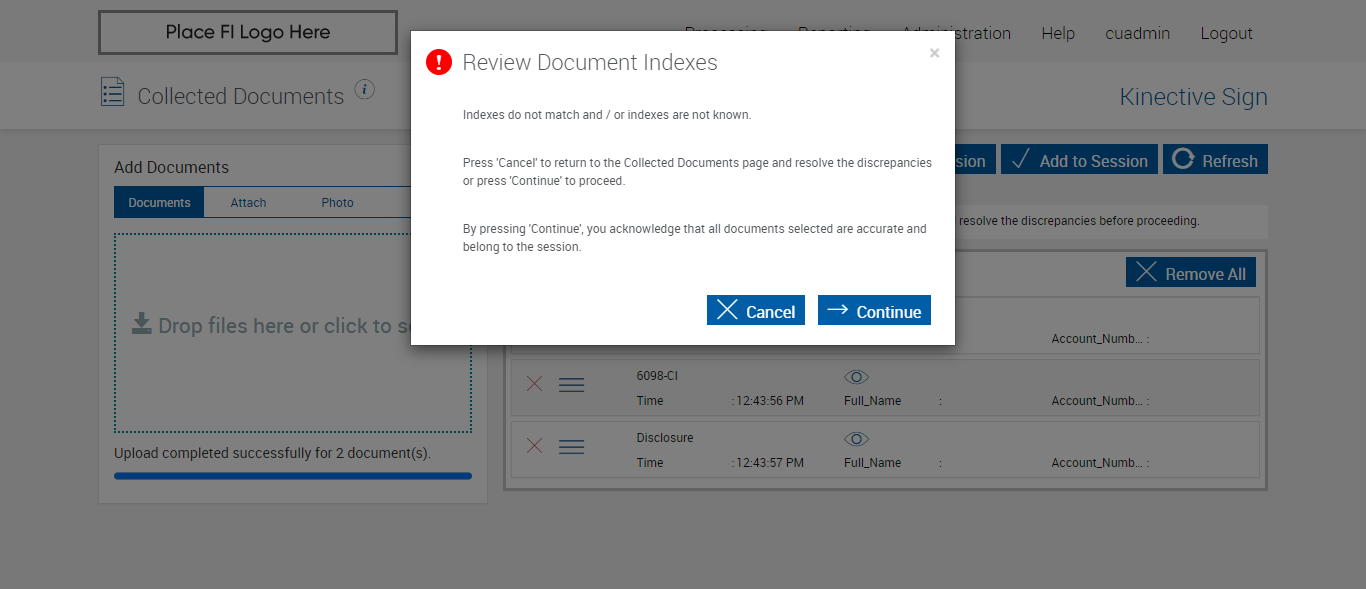The height and width of the screenshot is (589, 1366).
Task: Remove the 6098-CI document with X
Action: tap(535, 385)
